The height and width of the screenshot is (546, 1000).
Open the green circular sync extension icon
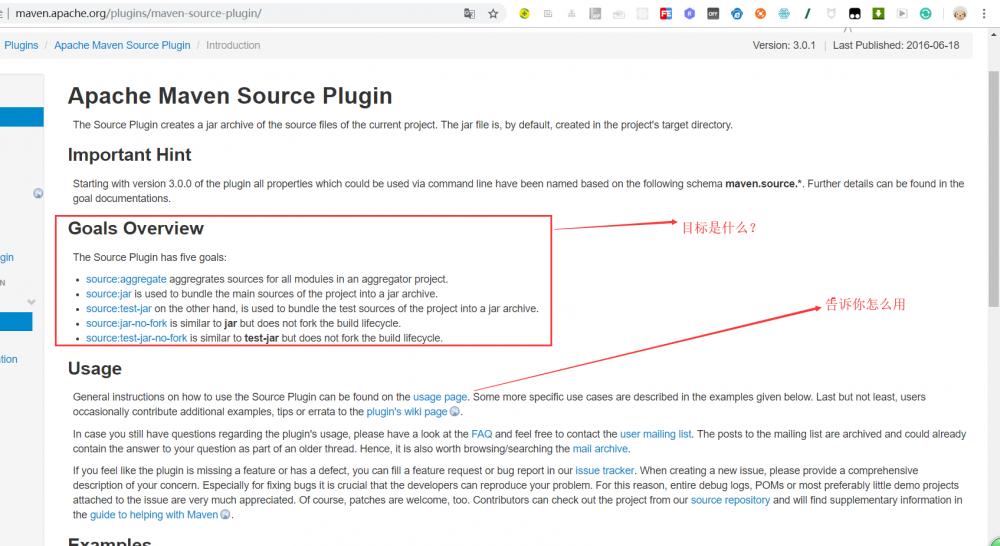pyautogui.click(x=925, y=13)
